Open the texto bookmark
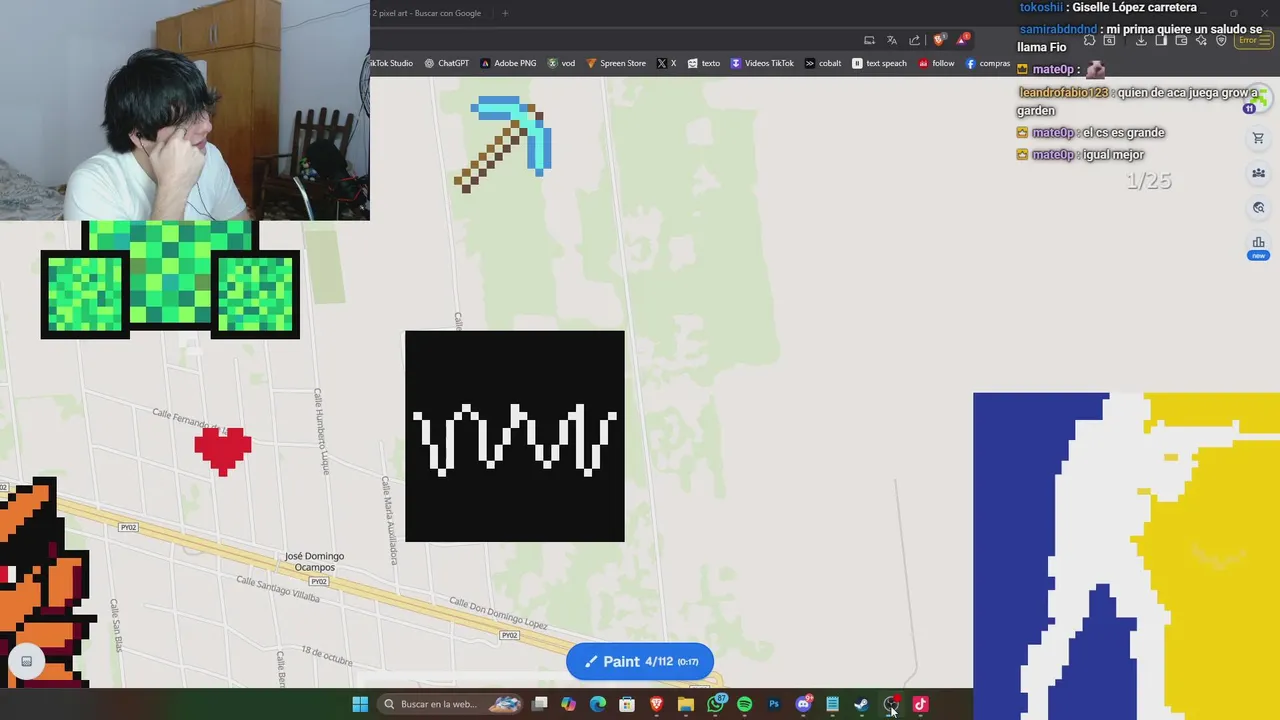 [703, 63]
